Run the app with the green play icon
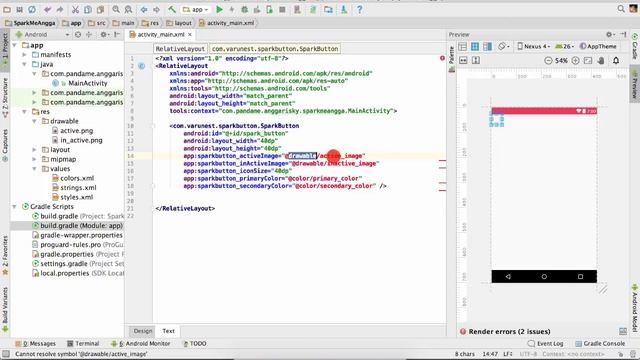 pyautogui.click(x=219, y=9)
